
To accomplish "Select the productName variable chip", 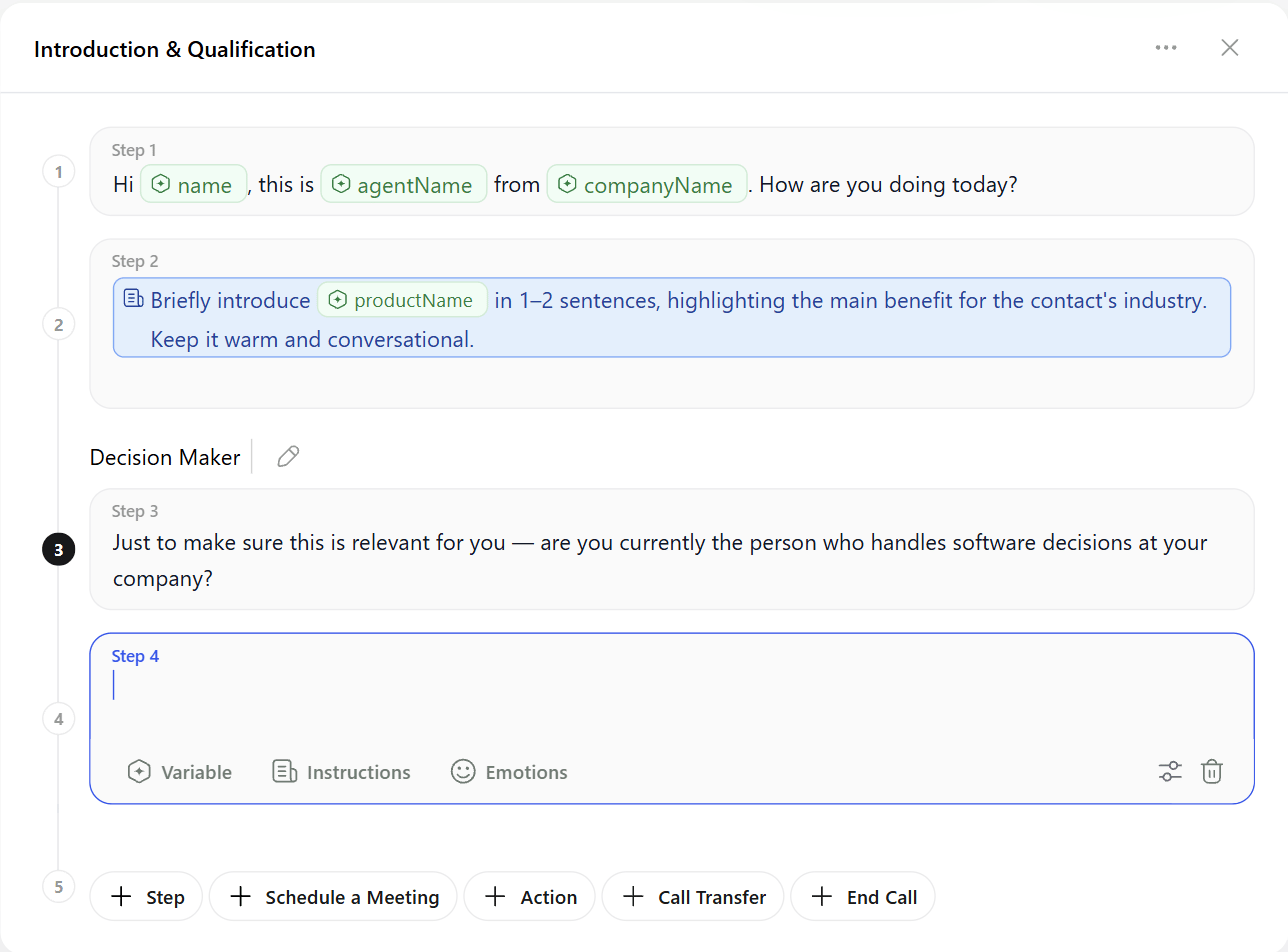I will coord(403,300).
